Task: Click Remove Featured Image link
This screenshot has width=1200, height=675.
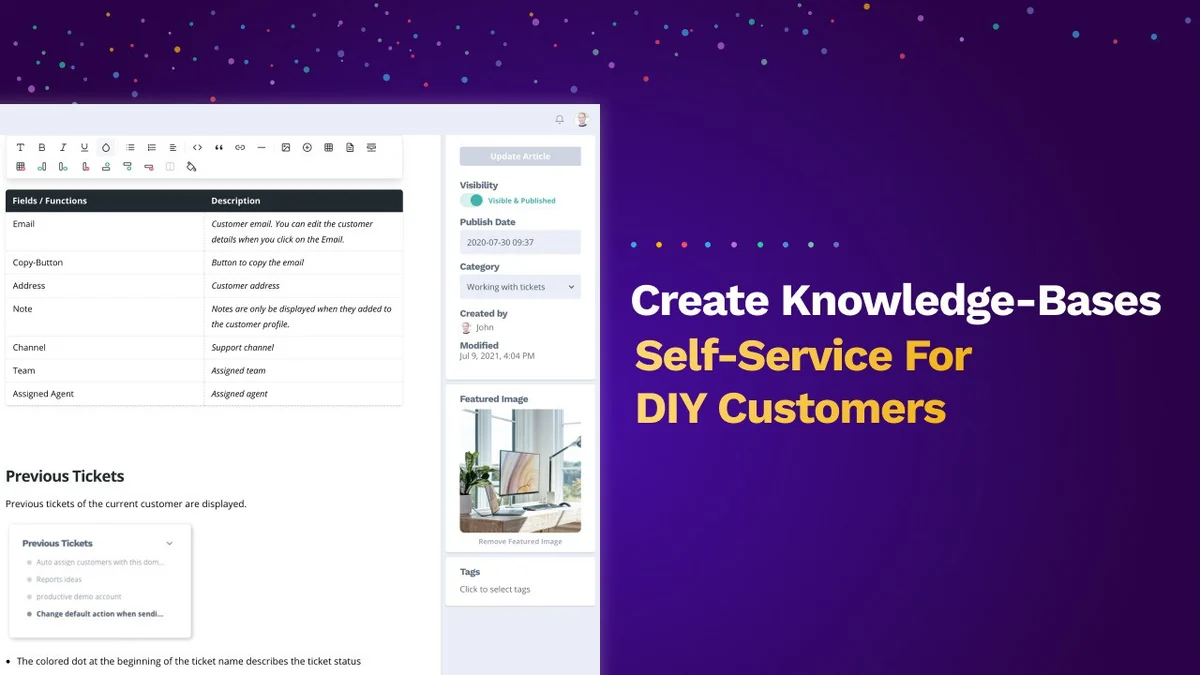Action: click(x=520, y=541)
